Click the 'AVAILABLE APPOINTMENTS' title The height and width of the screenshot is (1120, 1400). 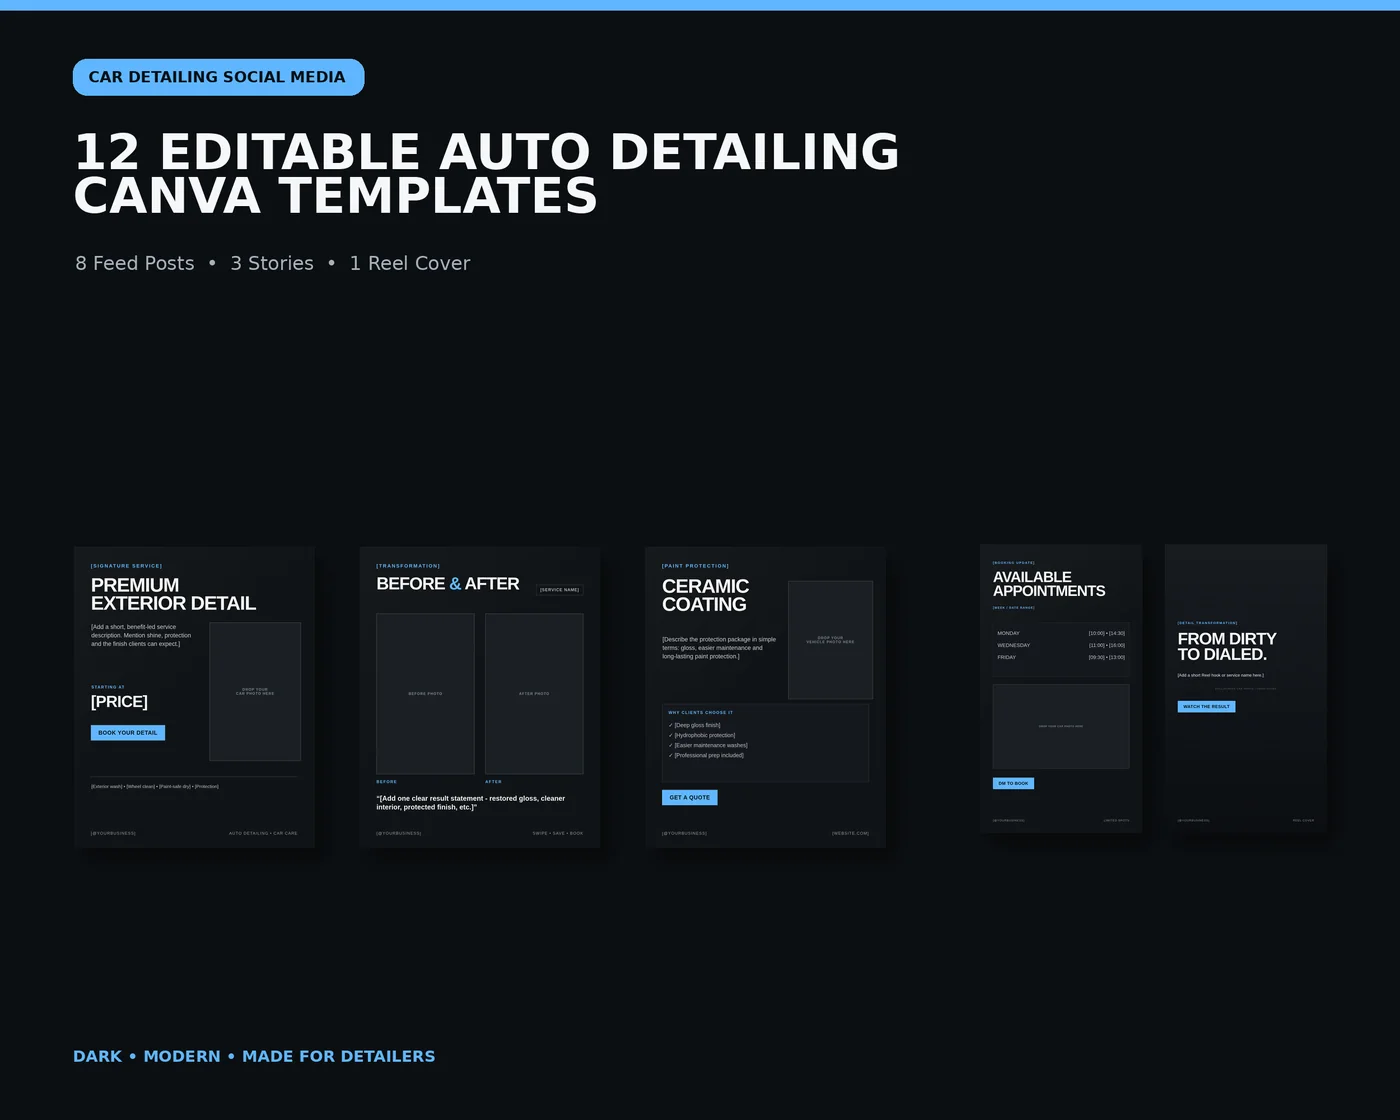pyautogui.click(x=1049, y=584)
